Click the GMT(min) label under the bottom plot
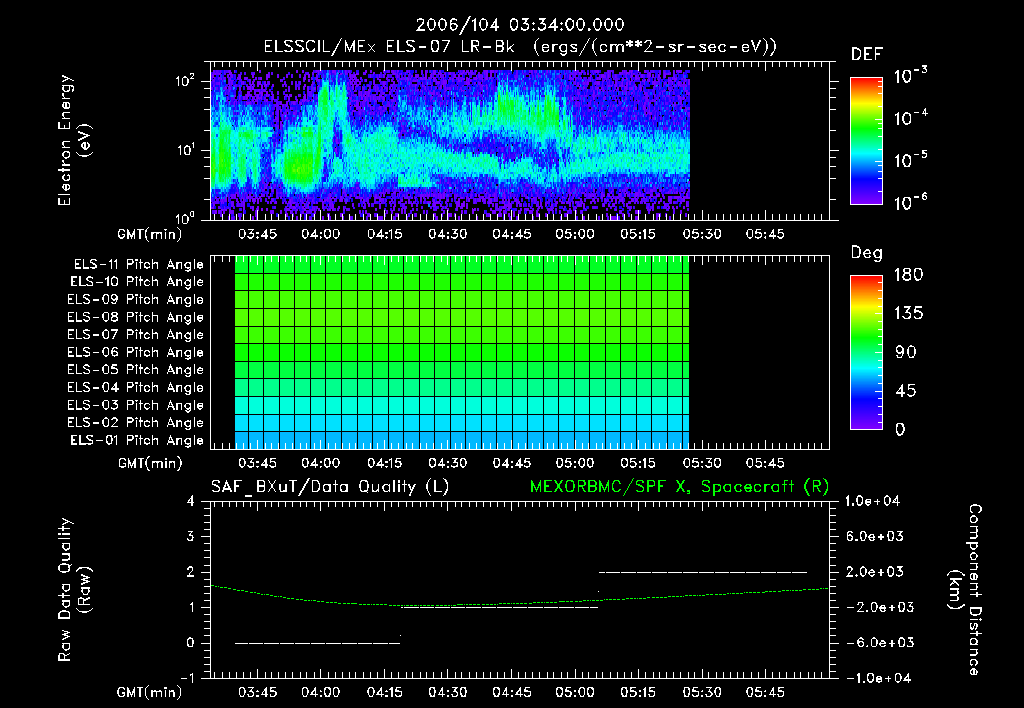 pyautogui.click(x=150, y=692)
